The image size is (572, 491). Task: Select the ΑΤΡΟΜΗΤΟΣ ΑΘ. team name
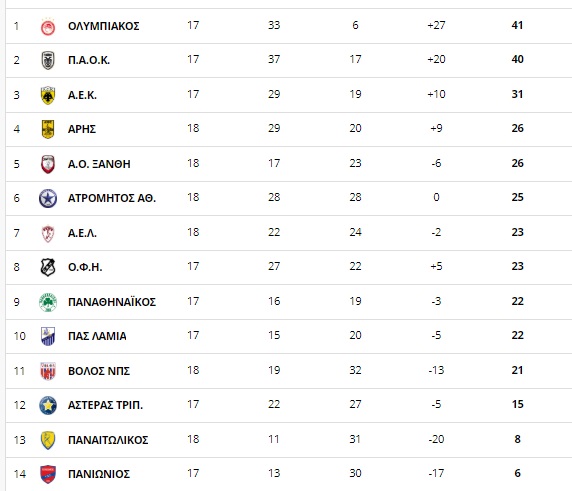(112, 198)
